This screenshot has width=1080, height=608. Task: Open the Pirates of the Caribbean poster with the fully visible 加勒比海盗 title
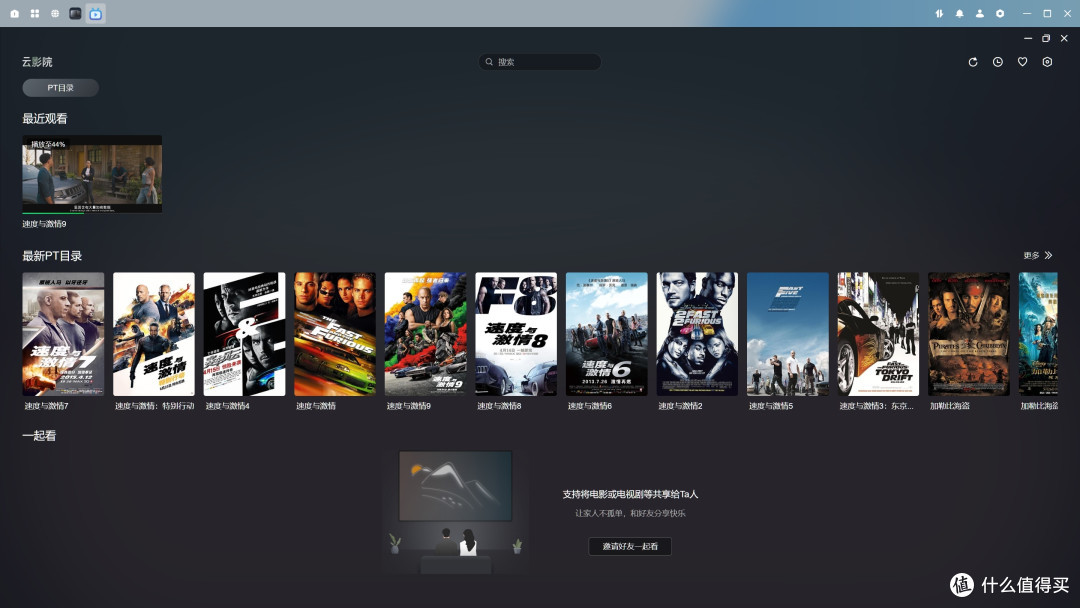(x=969, y=334)
